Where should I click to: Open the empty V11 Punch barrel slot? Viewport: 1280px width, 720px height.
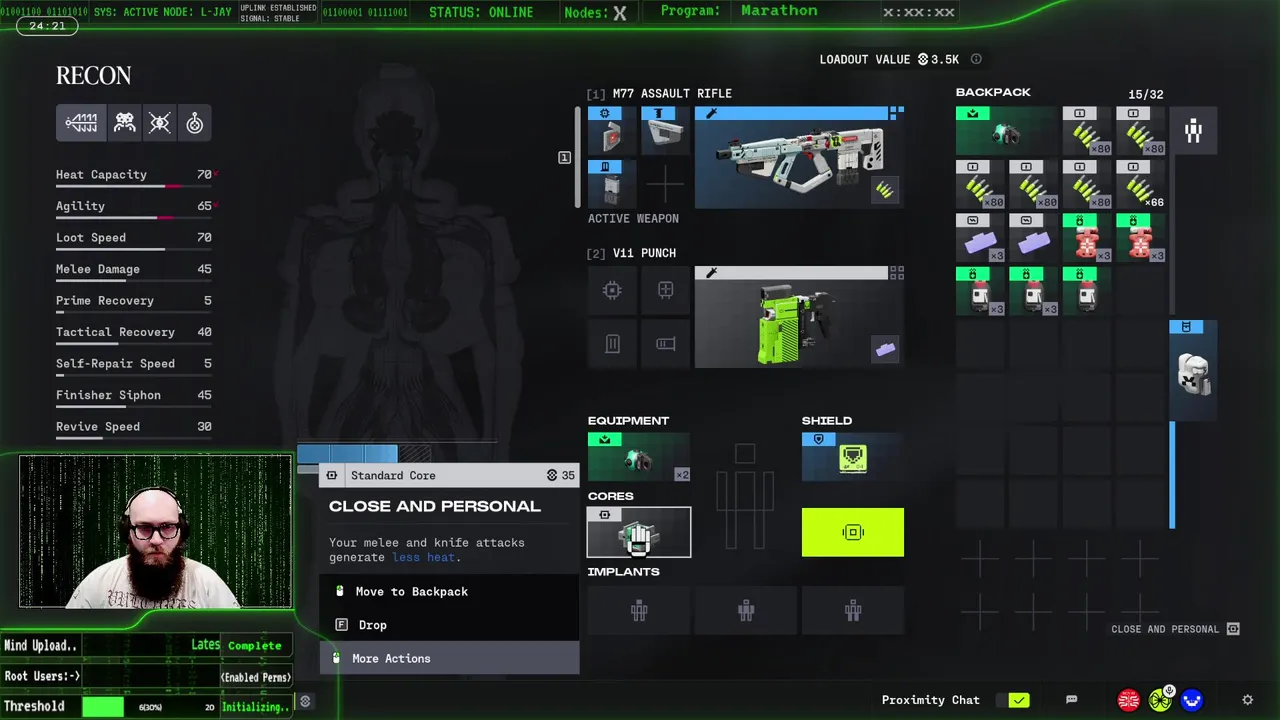665,344
